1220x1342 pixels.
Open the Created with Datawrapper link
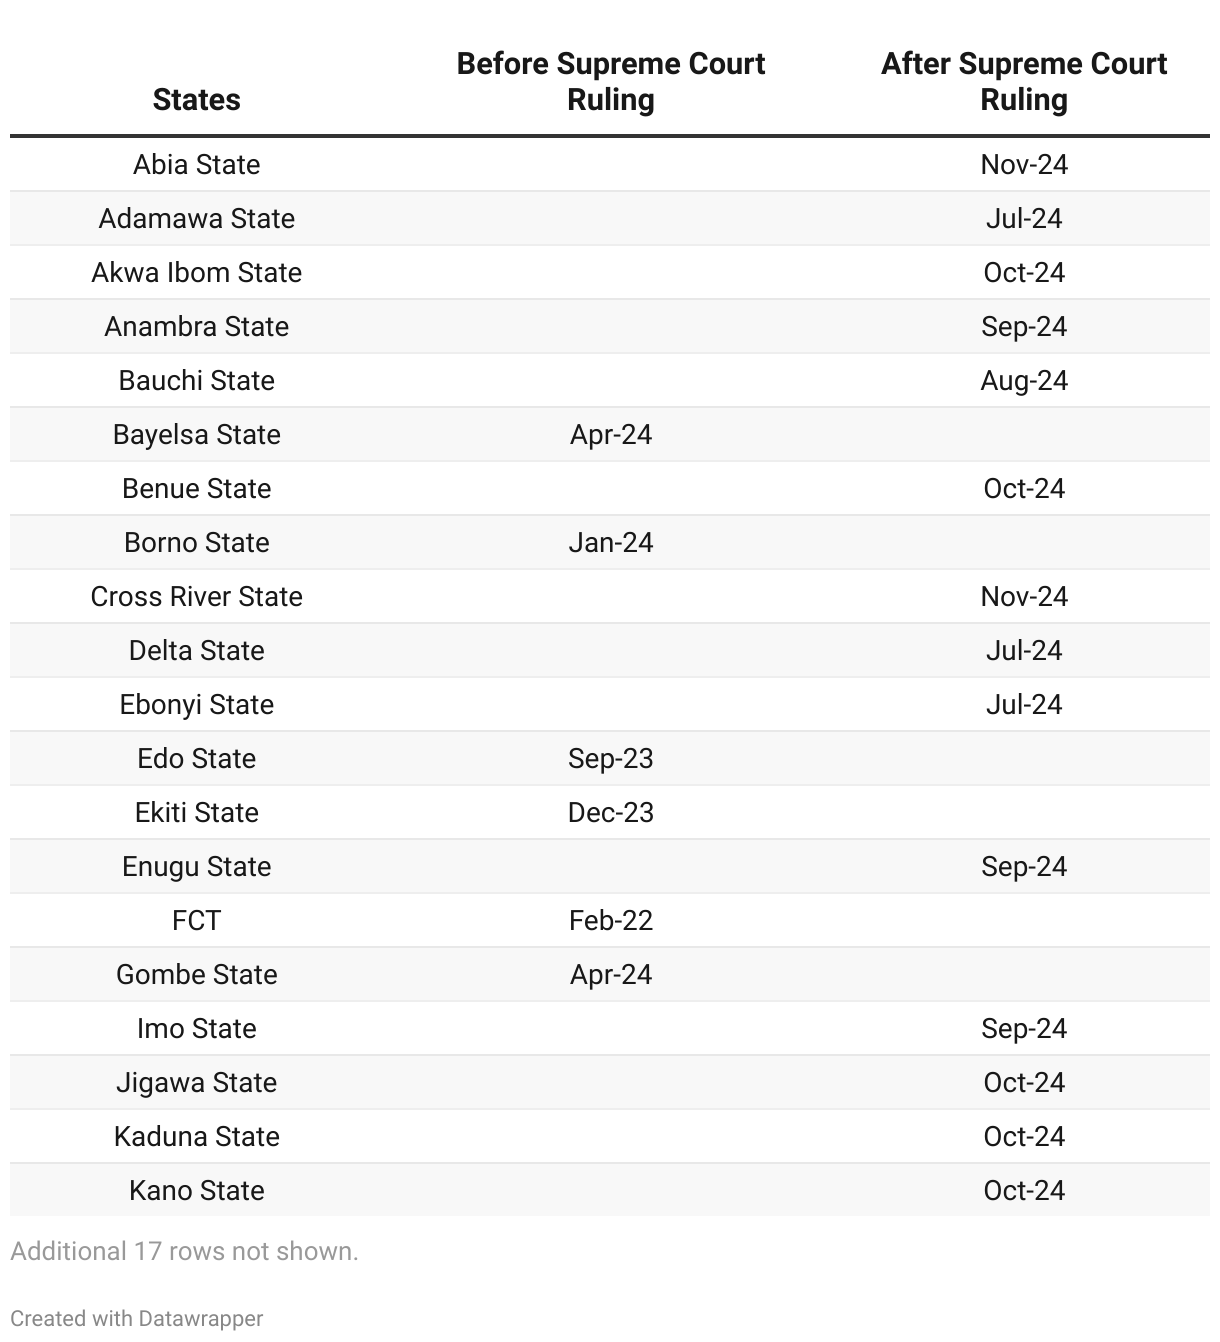point(137,1318)
